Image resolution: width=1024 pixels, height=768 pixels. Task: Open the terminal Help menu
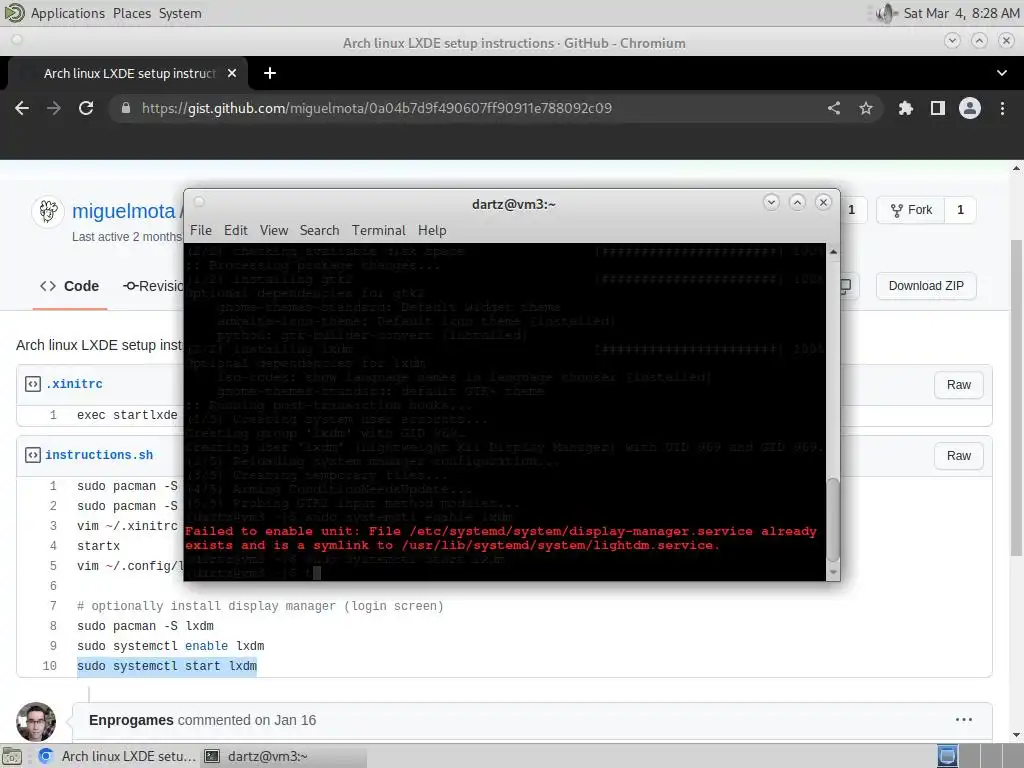click(432, 231)
